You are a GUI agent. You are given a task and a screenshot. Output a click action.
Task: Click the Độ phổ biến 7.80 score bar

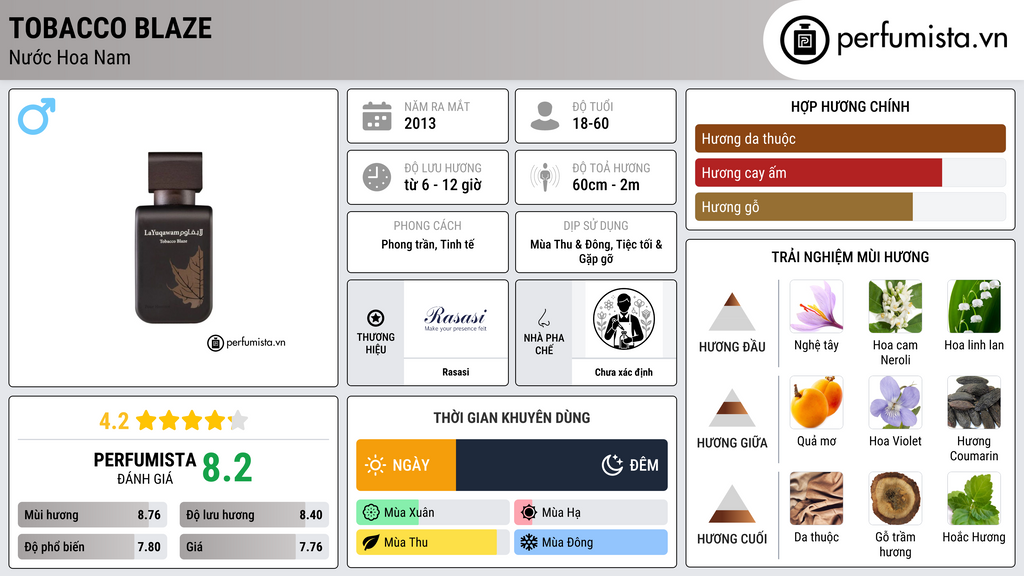click(92, 547)
